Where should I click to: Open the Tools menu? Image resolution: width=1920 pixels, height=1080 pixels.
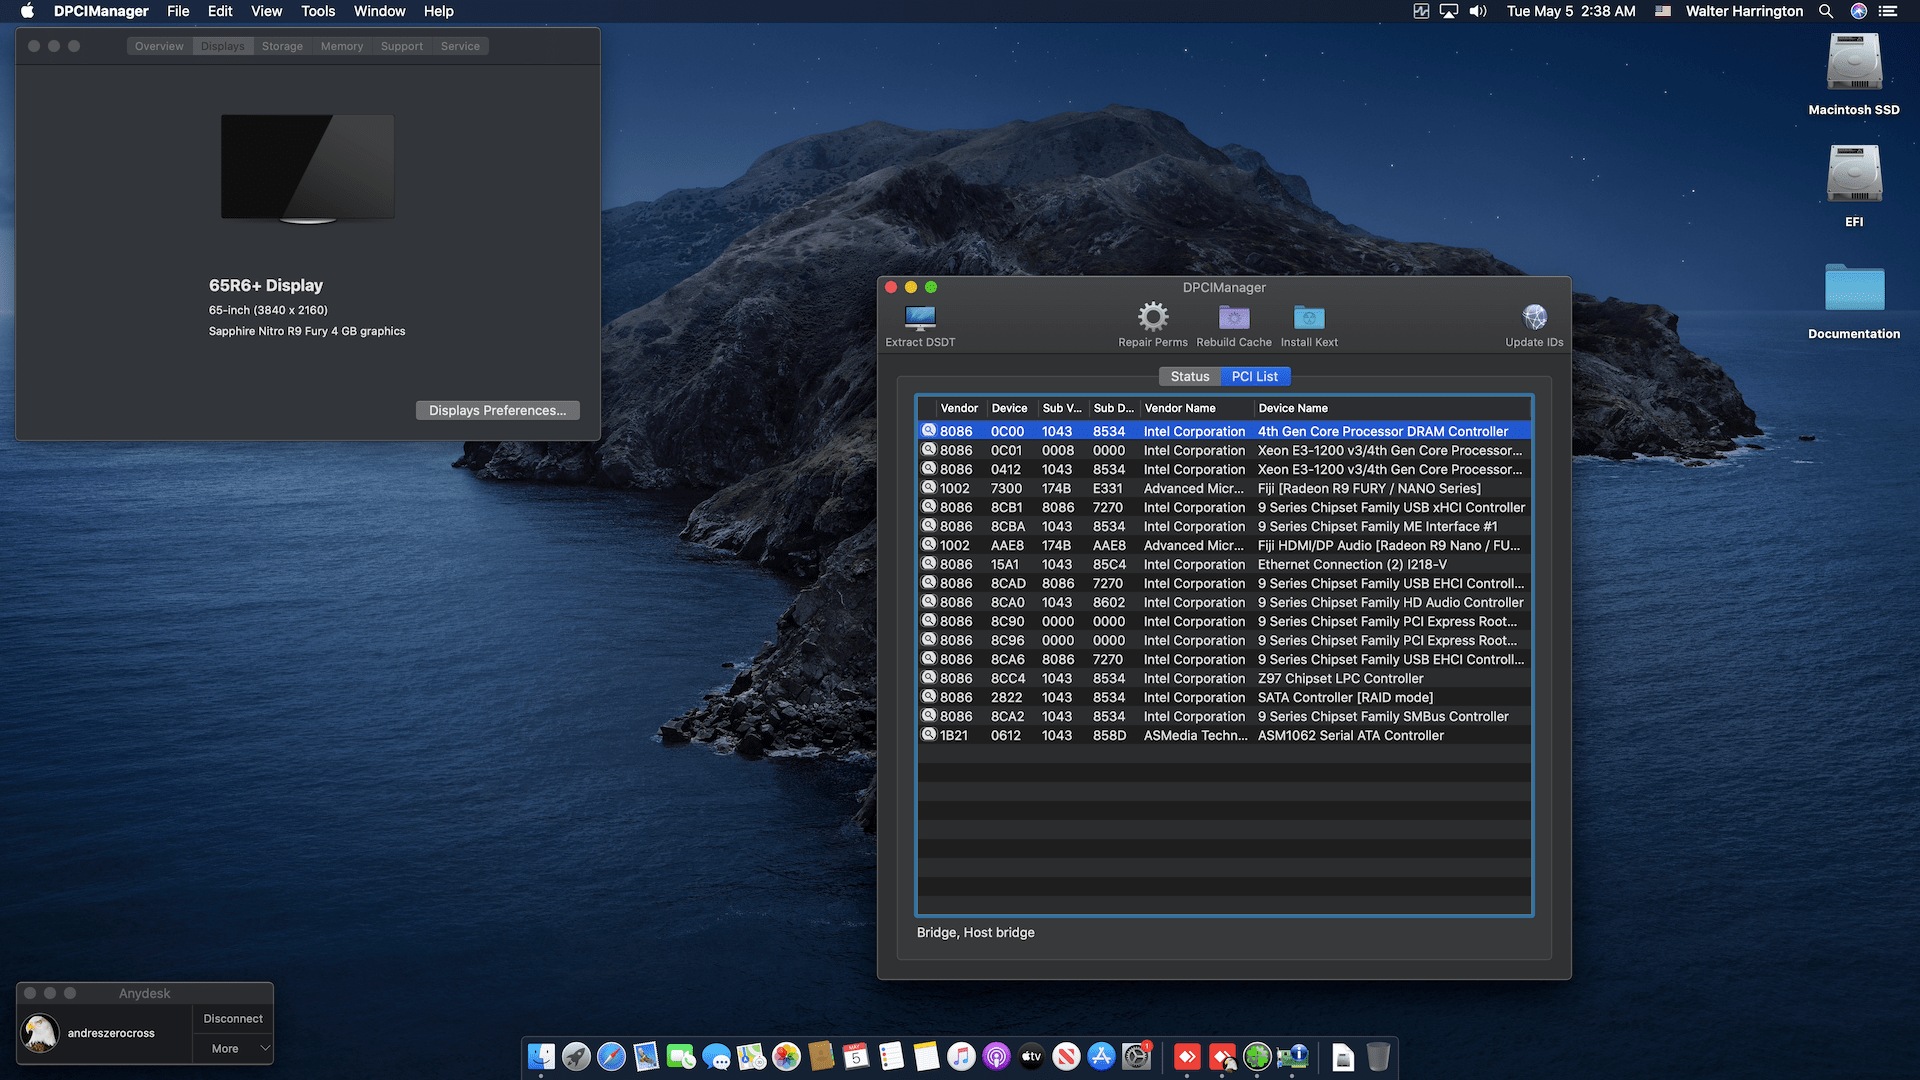coord(318,11)
